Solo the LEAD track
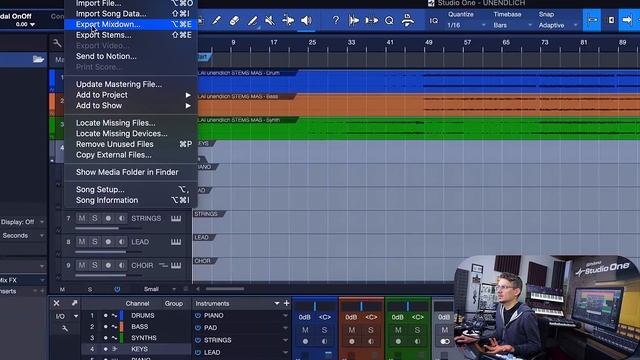Screen dimensions: 640x360 coord(95,242)
